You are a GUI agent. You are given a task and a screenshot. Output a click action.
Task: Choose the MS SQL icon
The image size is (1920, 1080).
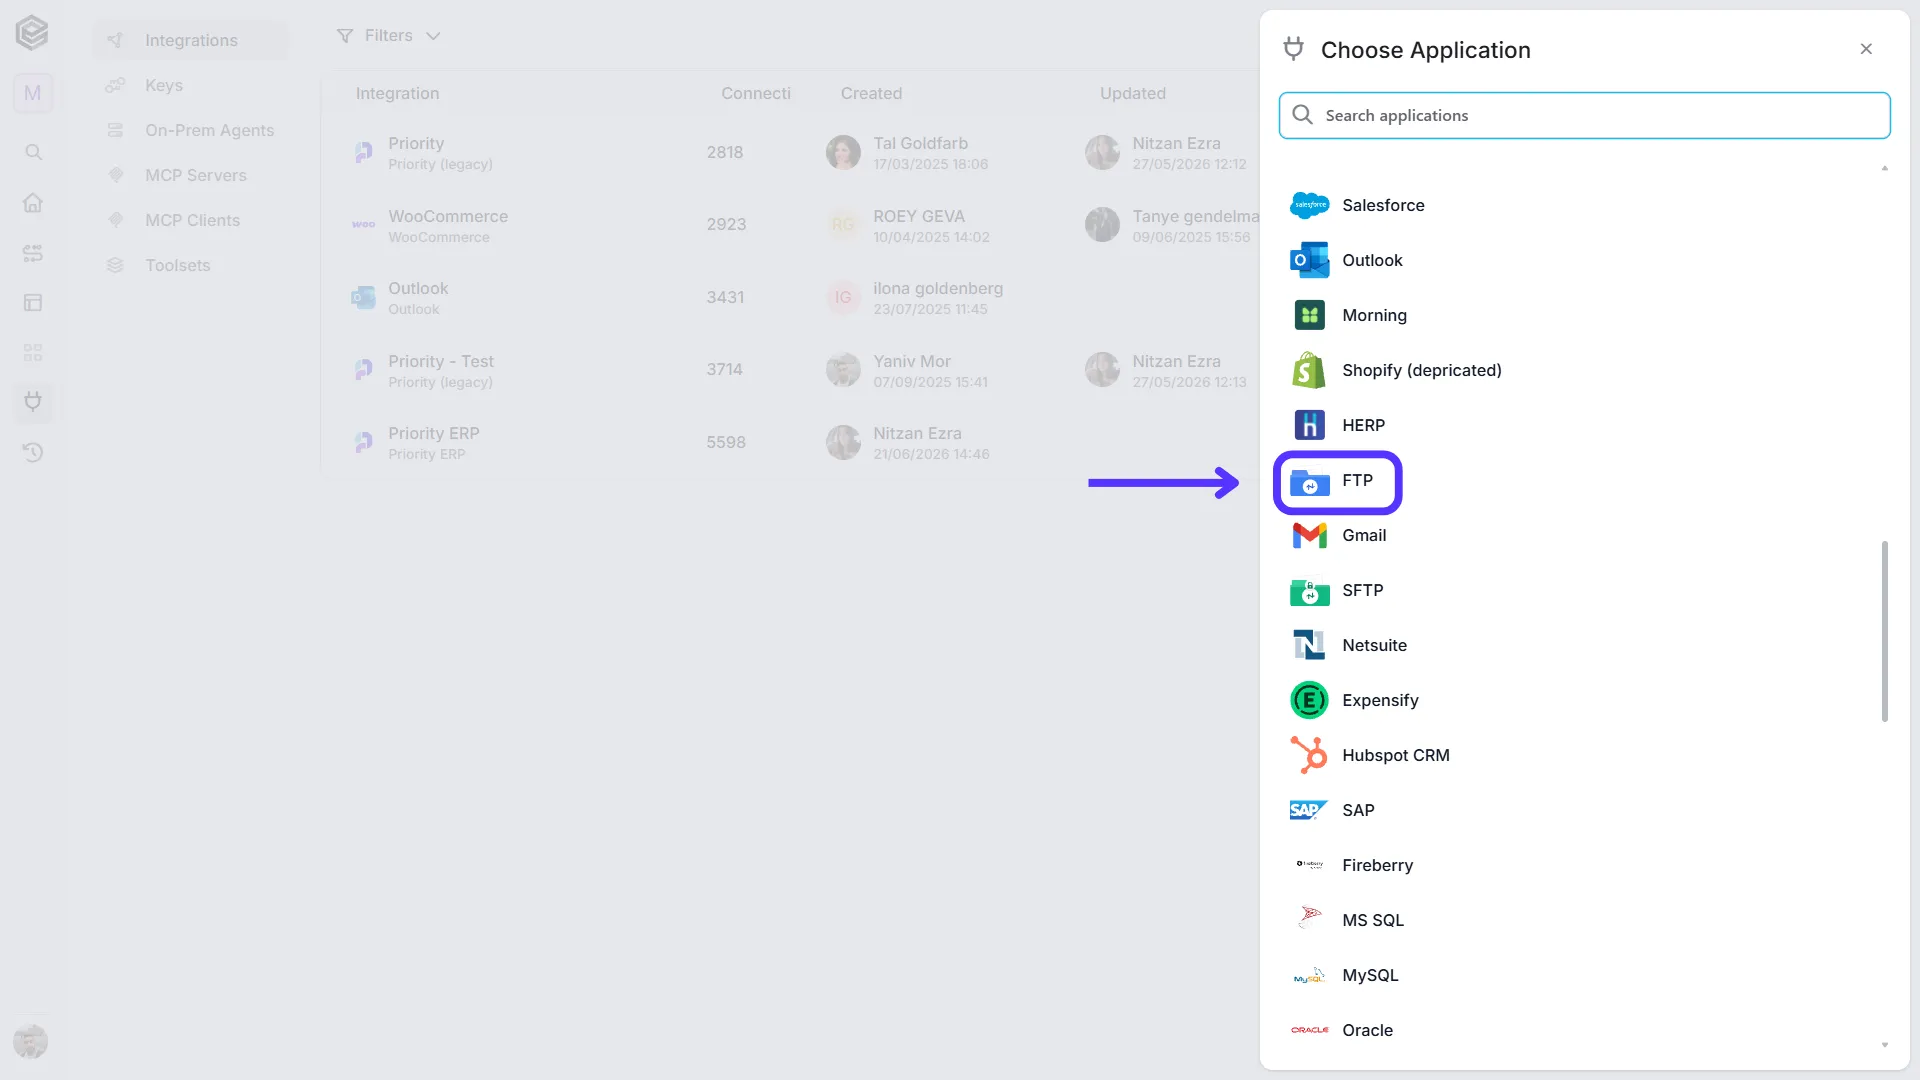coord(1309,917)
